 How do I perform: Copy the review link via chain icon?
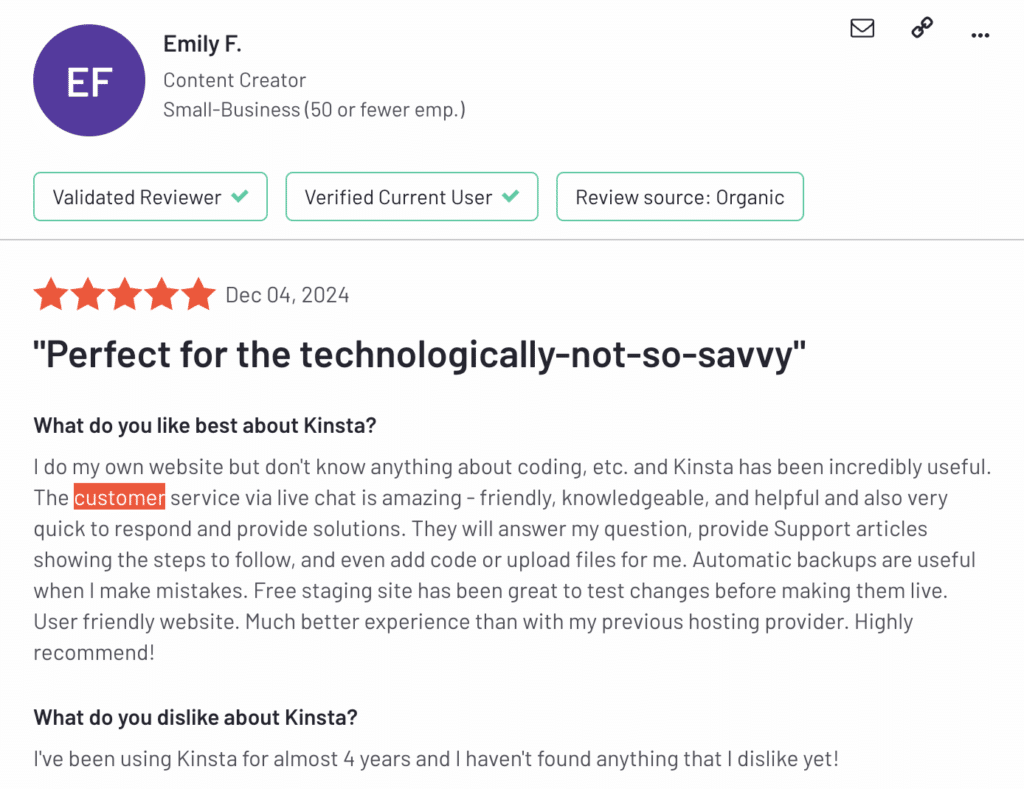(x=921, y=29)
